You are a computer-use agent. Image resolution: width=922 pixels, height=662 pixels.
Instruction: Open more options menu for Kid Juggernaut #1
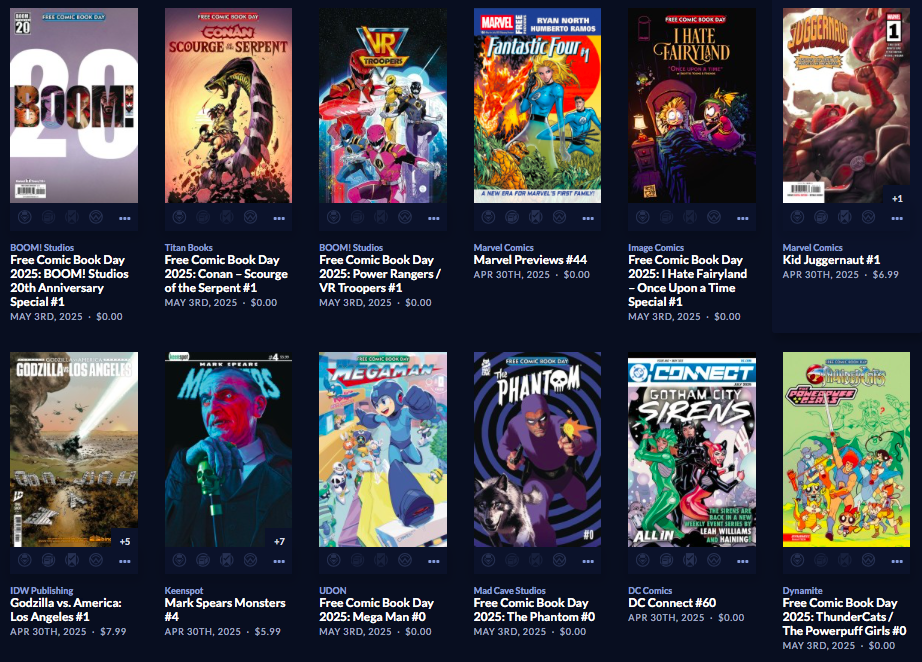(897, 218)
